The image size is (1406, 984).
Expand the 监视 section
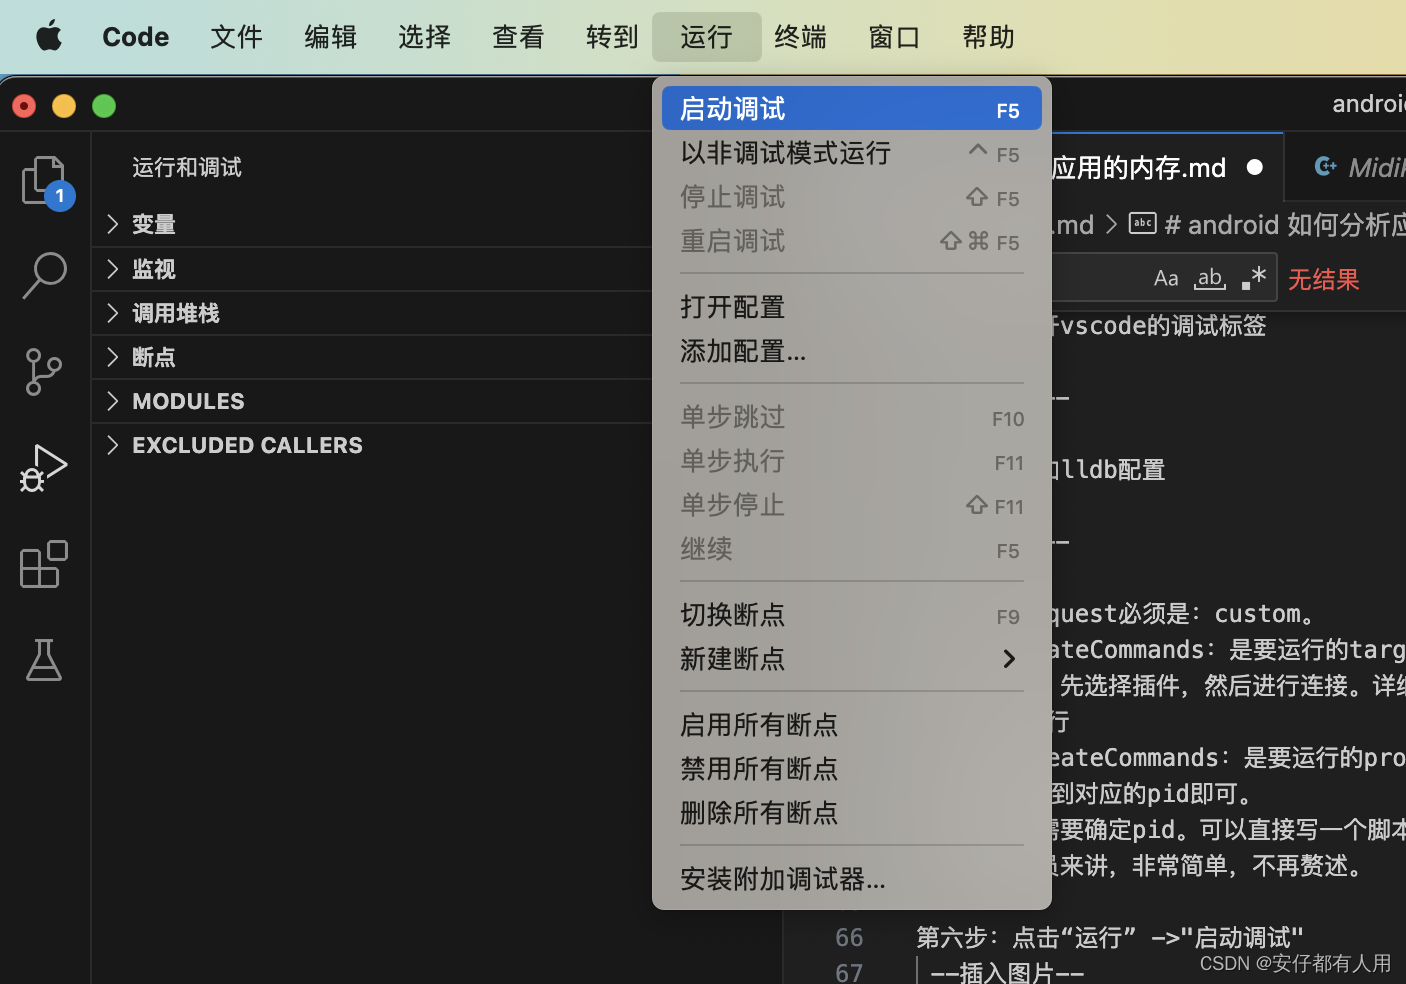(x=372, y=269)
